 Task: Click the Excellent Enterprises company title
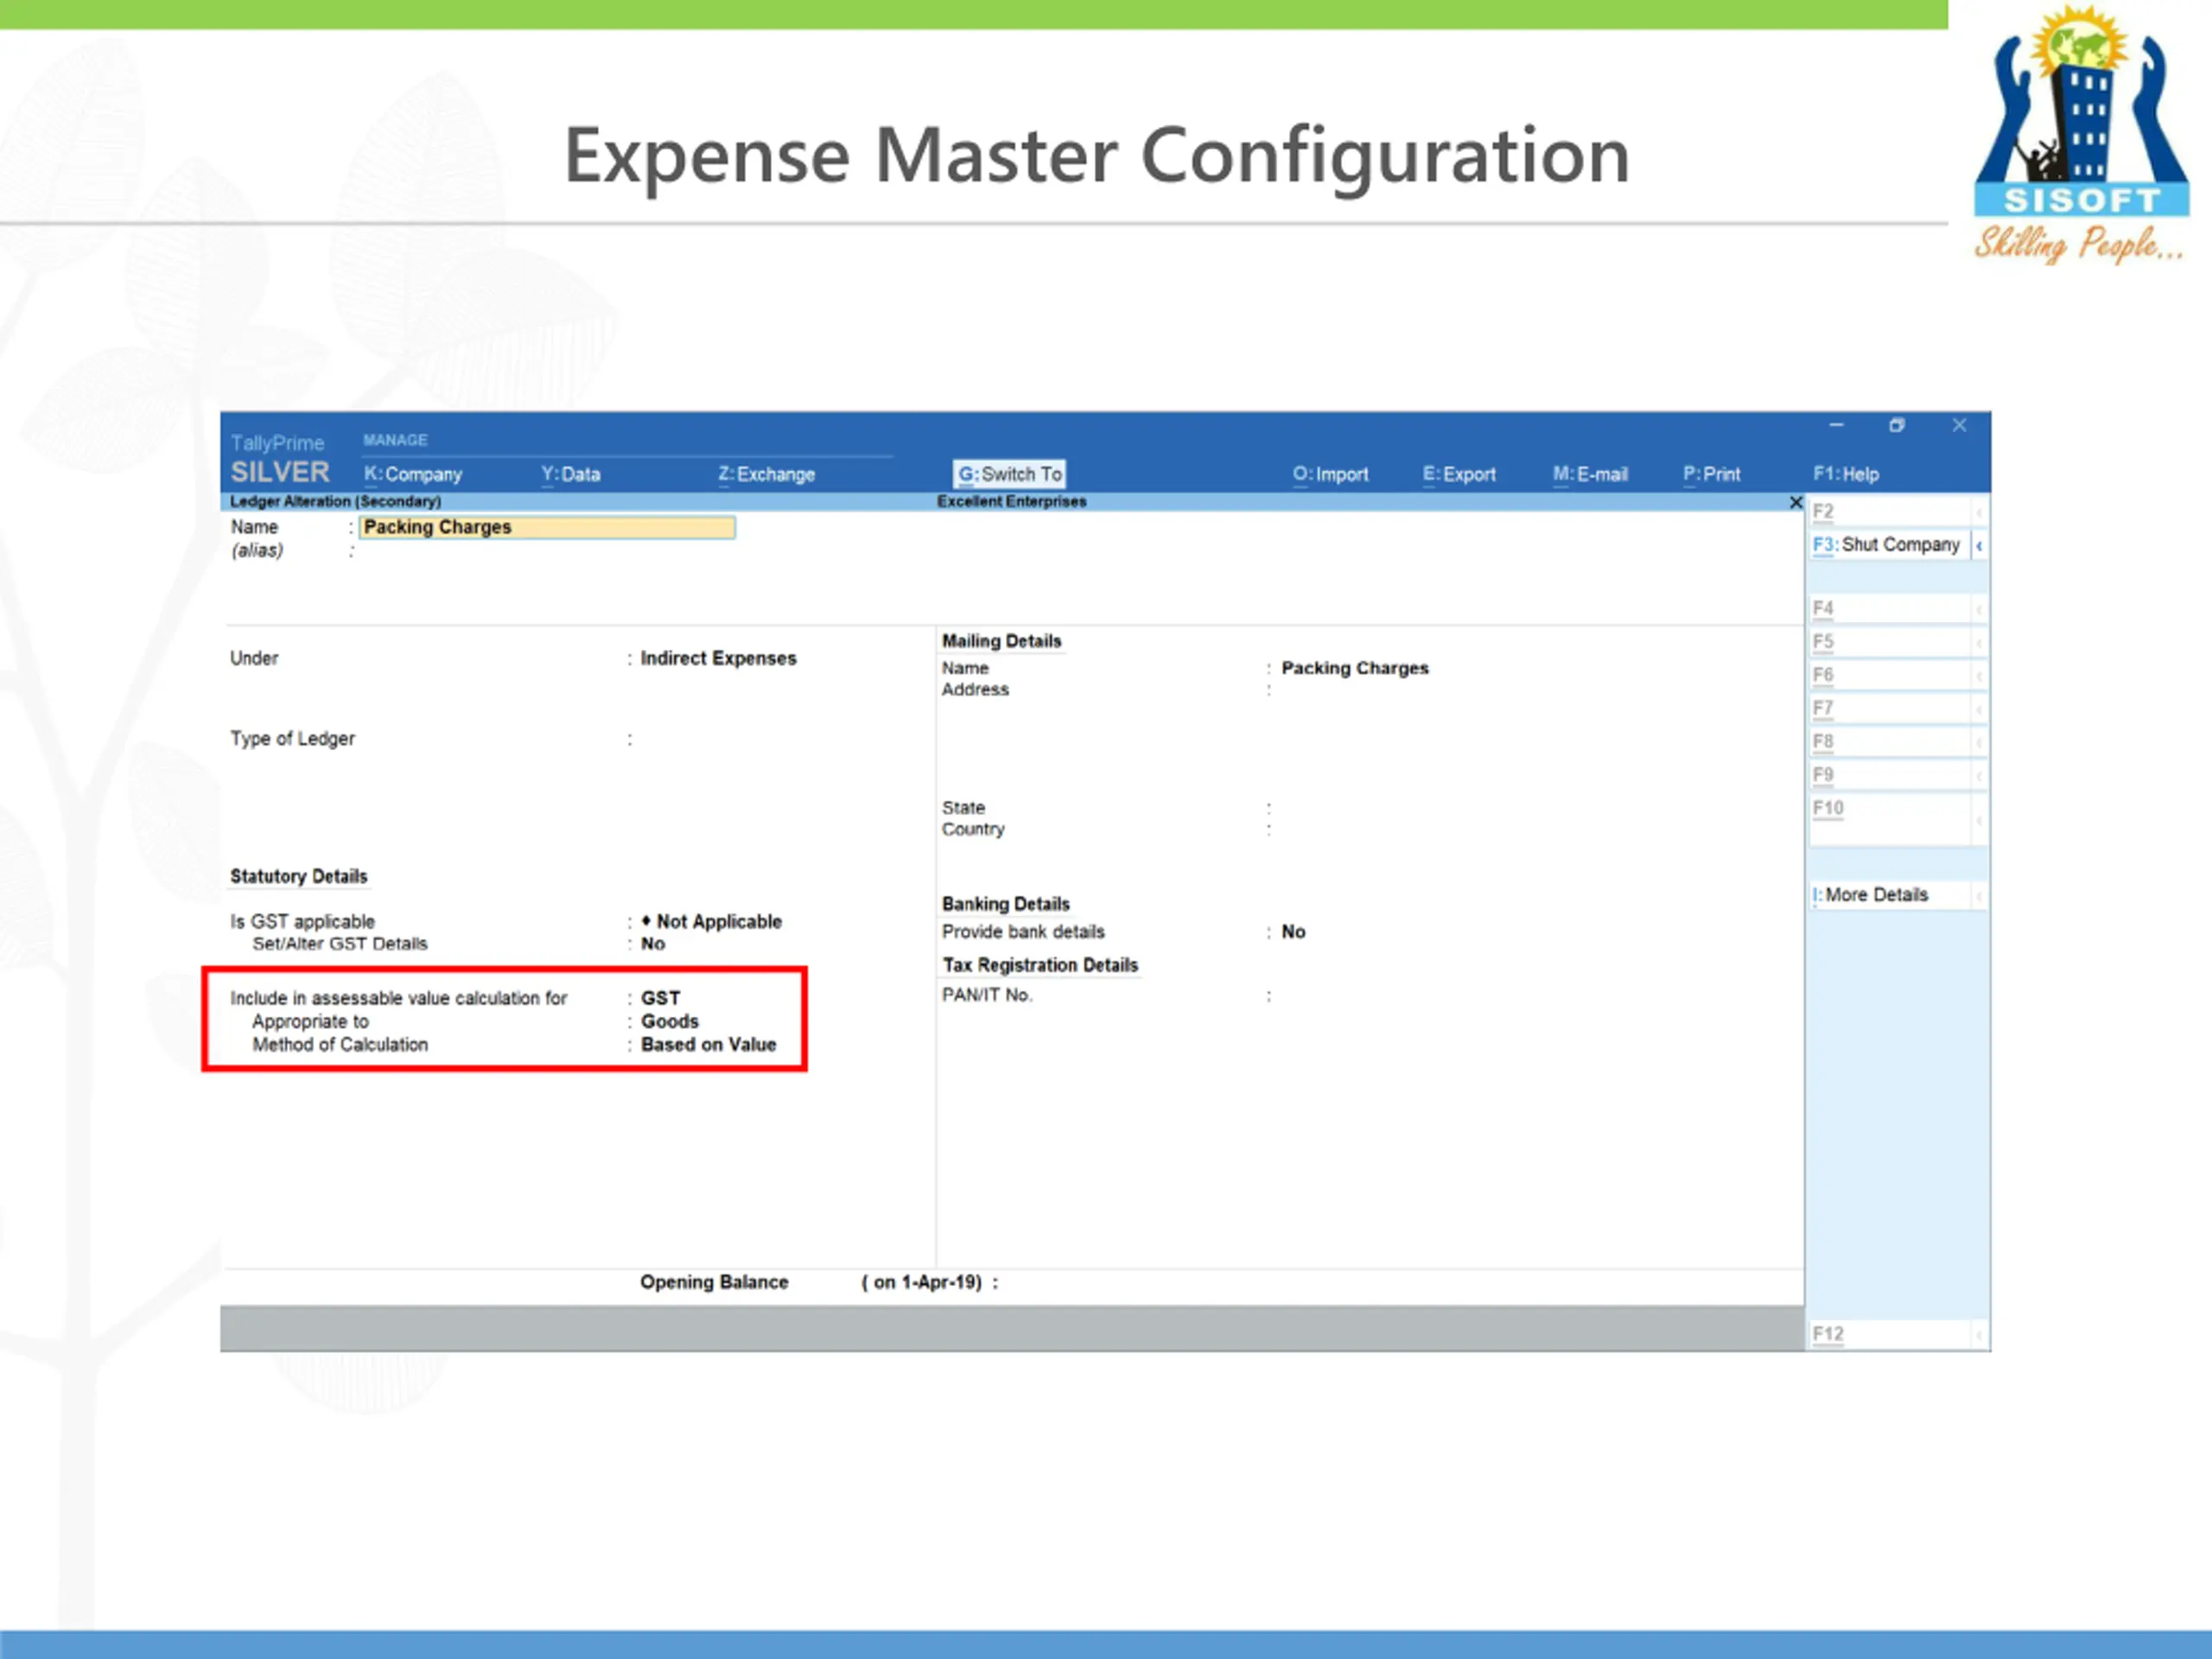tap(1011, 501)
